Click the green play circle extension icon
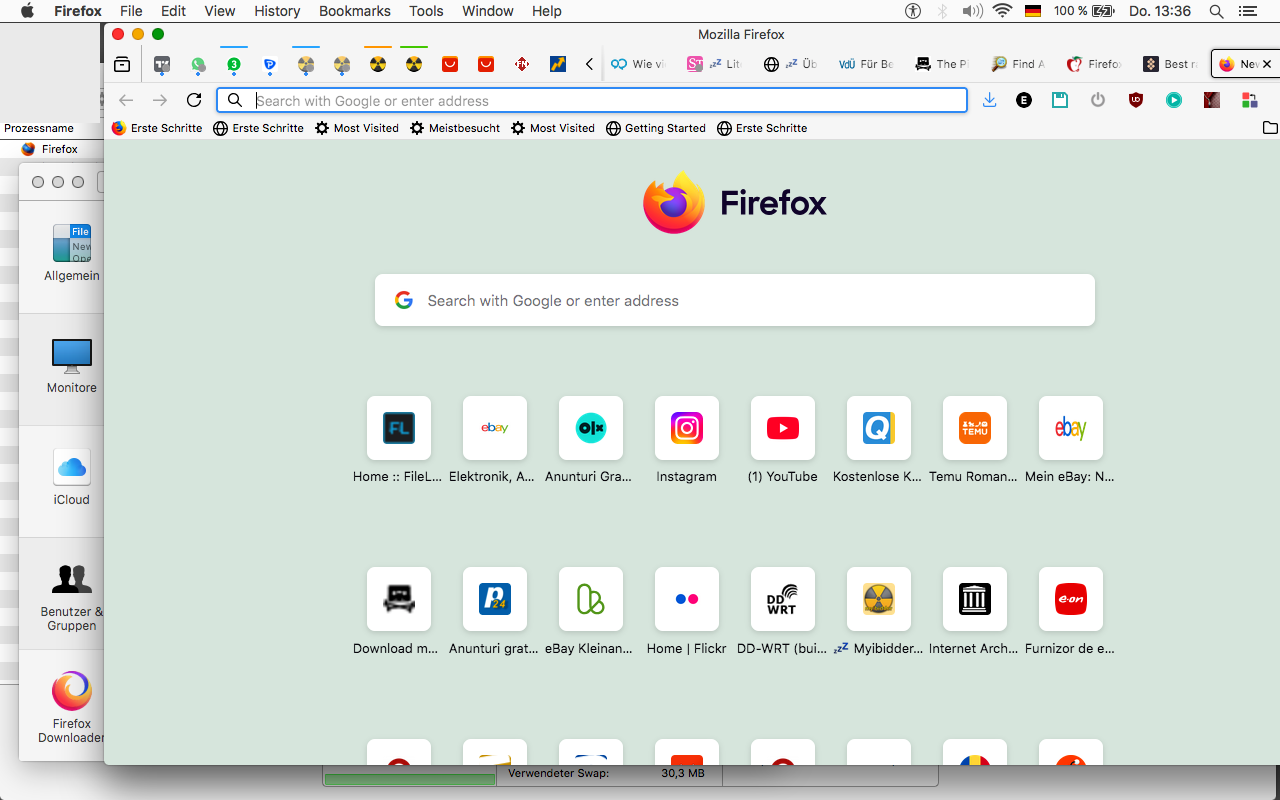This screenshot has height=800, width=1280. 1174,100
